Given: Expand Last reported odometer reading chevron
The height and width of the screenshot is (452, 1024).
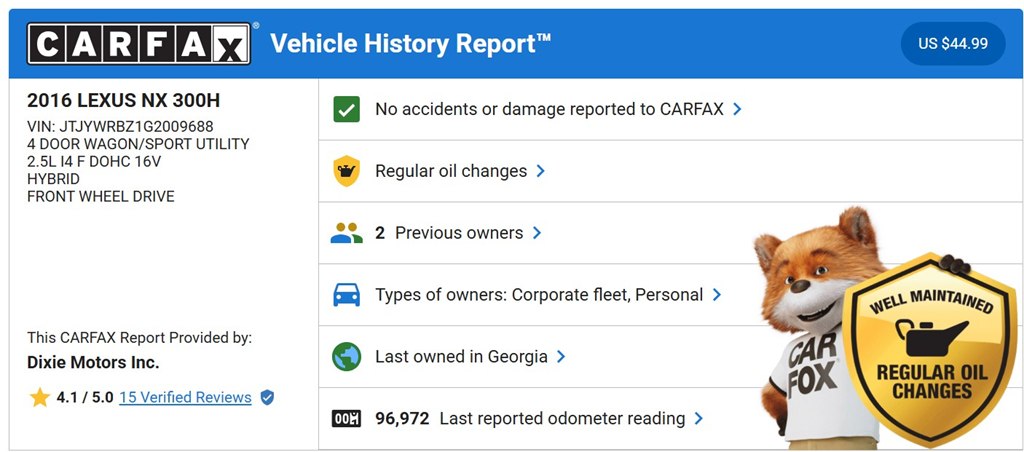Looking at the screenshot, I should pos(698,419).
